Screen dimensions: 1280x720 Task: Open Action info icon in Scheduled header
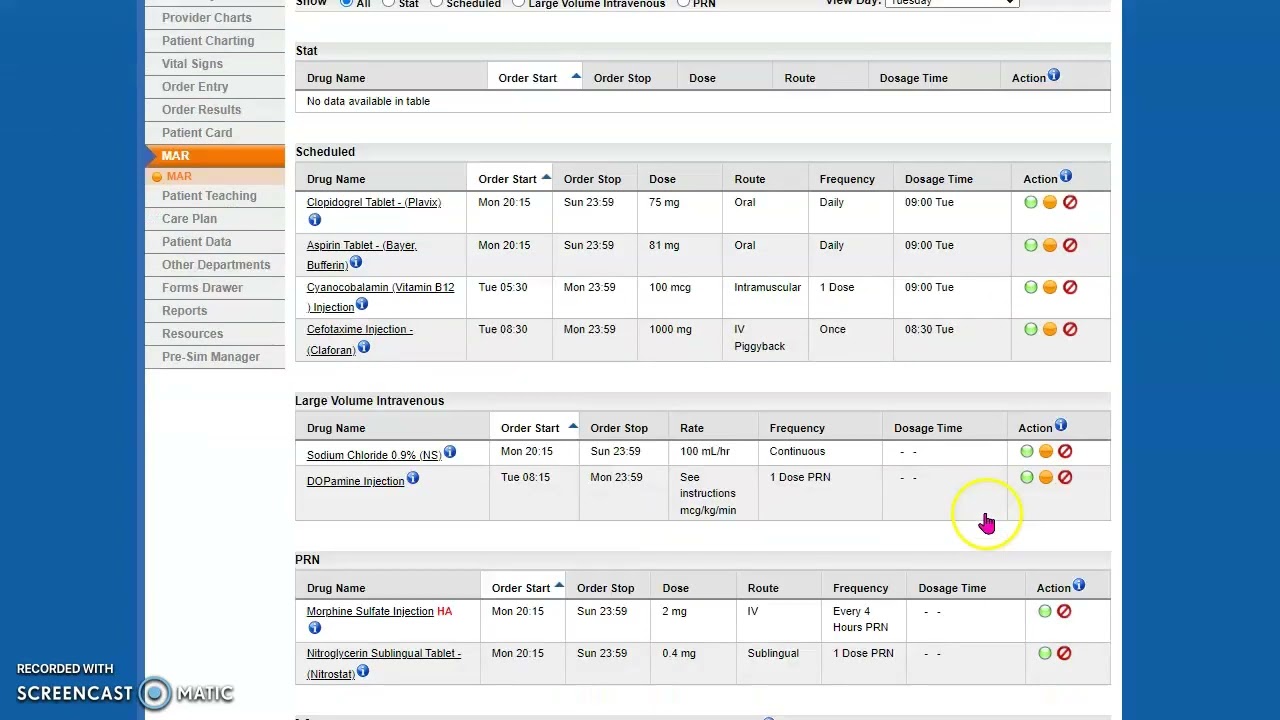[x=1066, y=177]
